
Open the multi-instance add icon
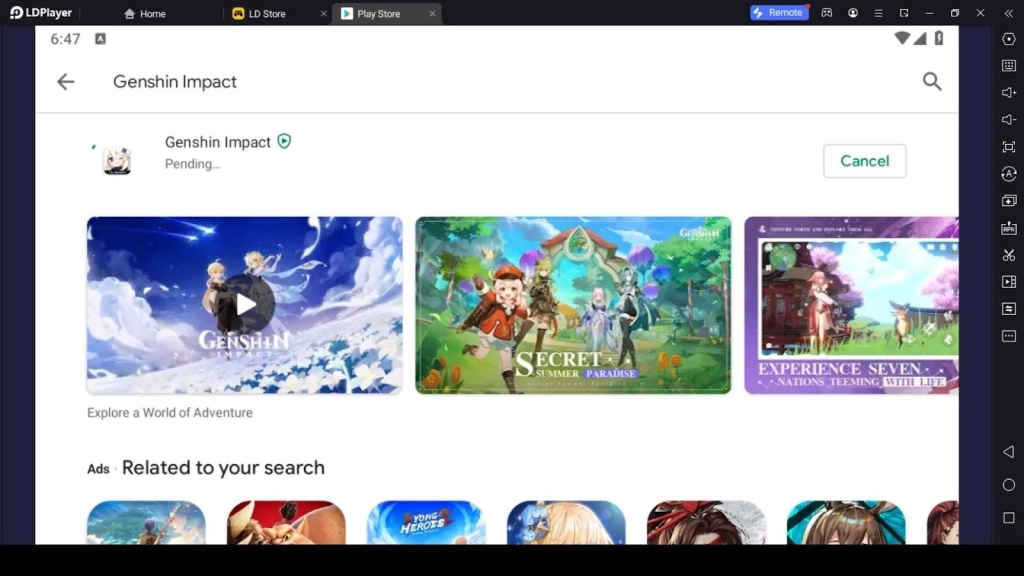[x=1009, y=200]
